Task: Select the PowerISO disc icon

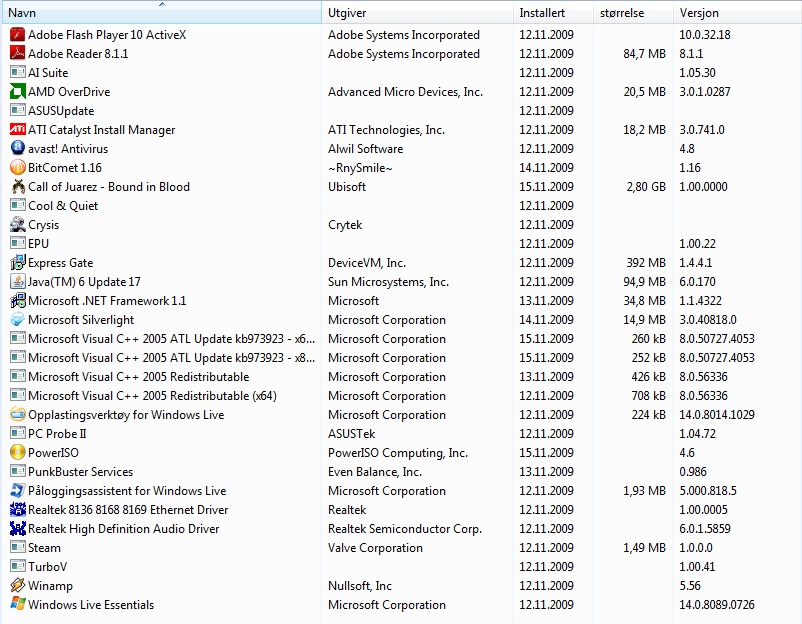Action: pos(17,453)
